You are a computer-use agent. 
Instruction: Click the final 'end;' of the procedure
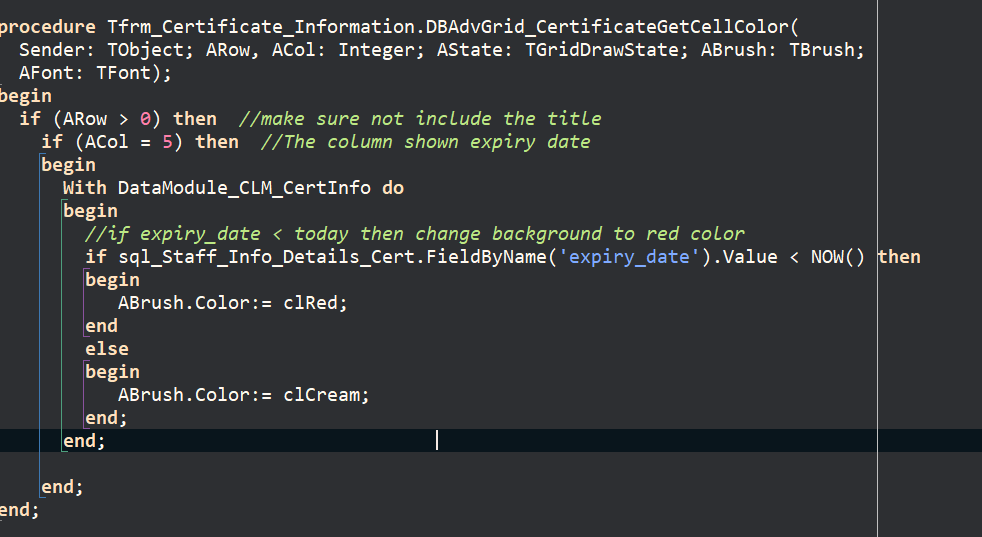[19, 510]
